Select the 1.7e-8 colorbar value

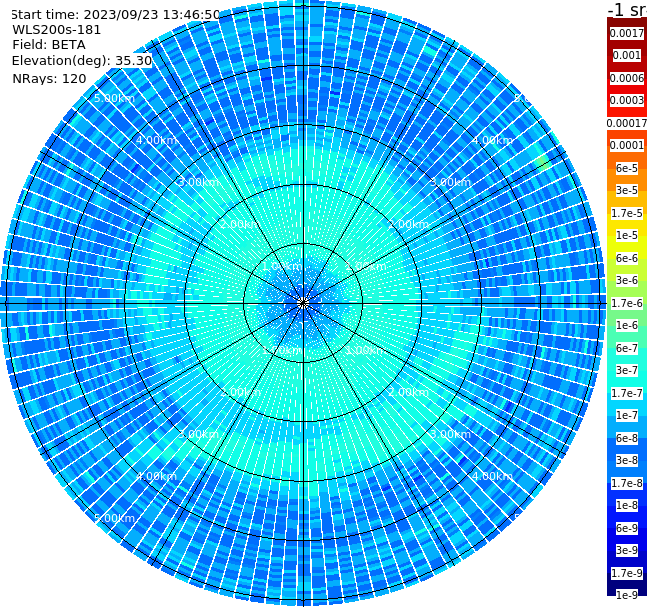(627, 483)
